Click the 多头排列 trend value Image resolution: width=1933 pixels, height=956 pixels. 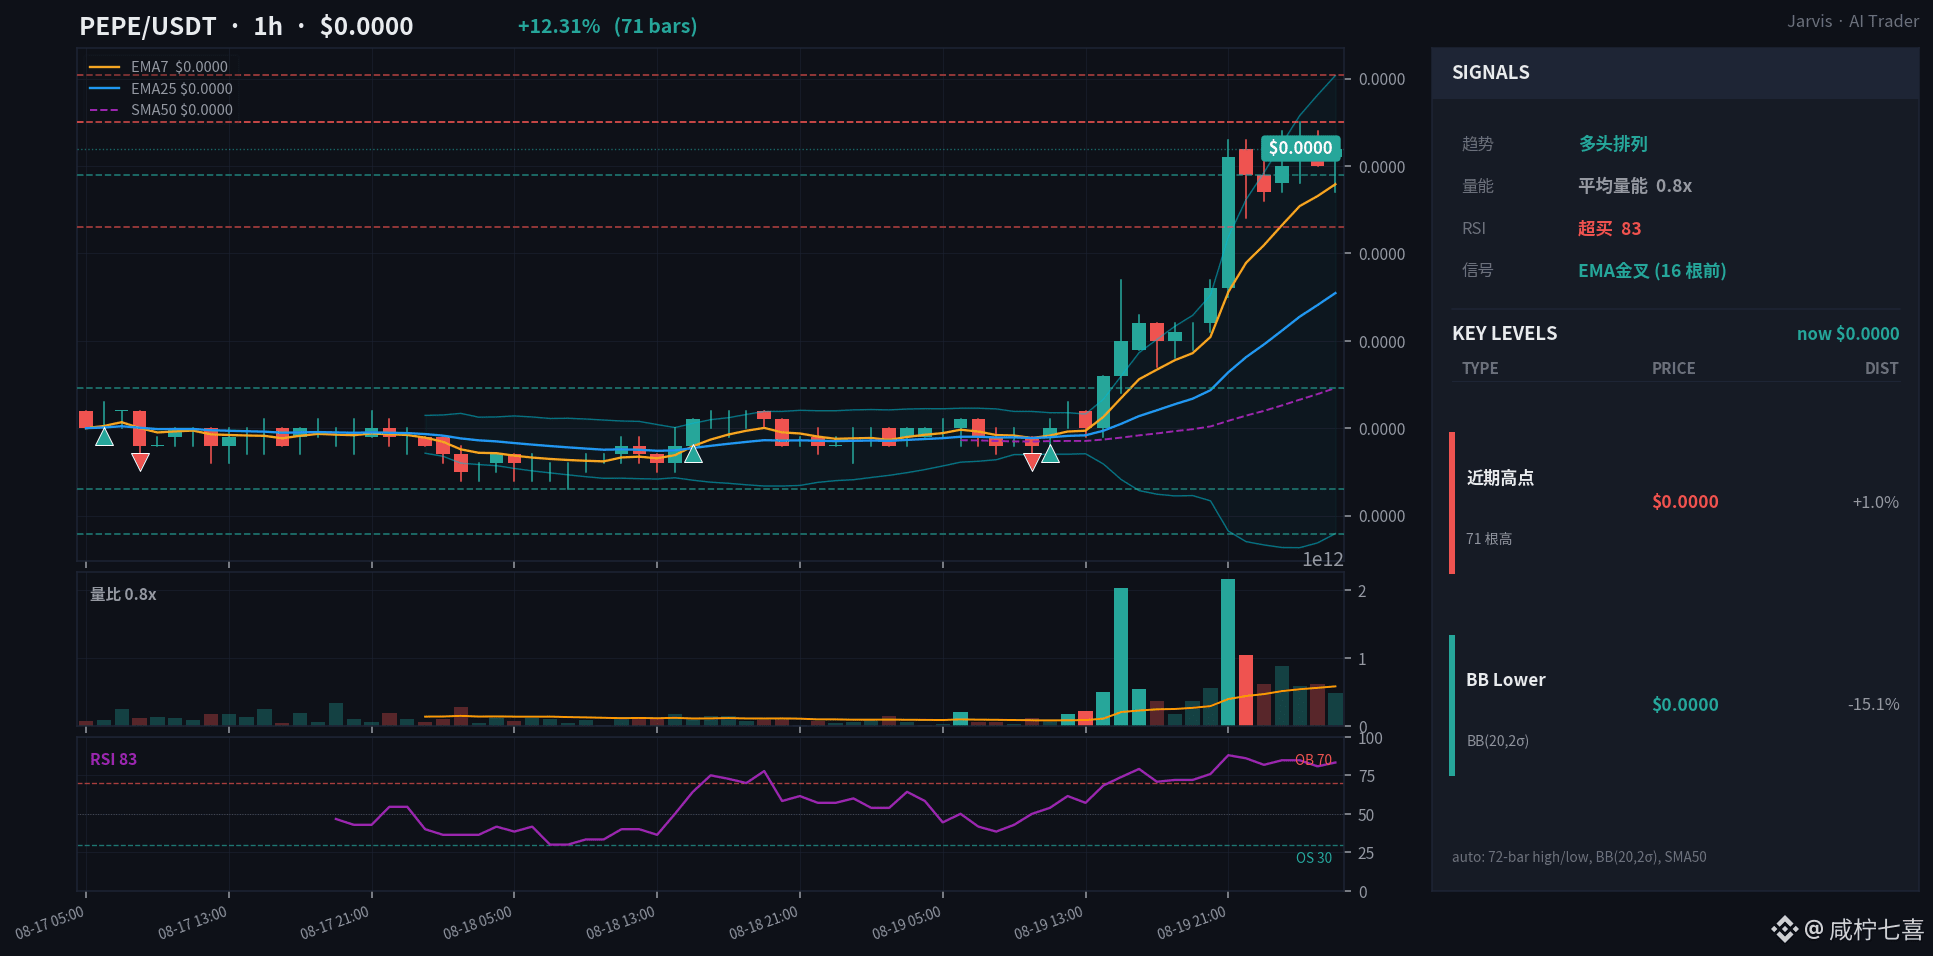point(1613,144)
